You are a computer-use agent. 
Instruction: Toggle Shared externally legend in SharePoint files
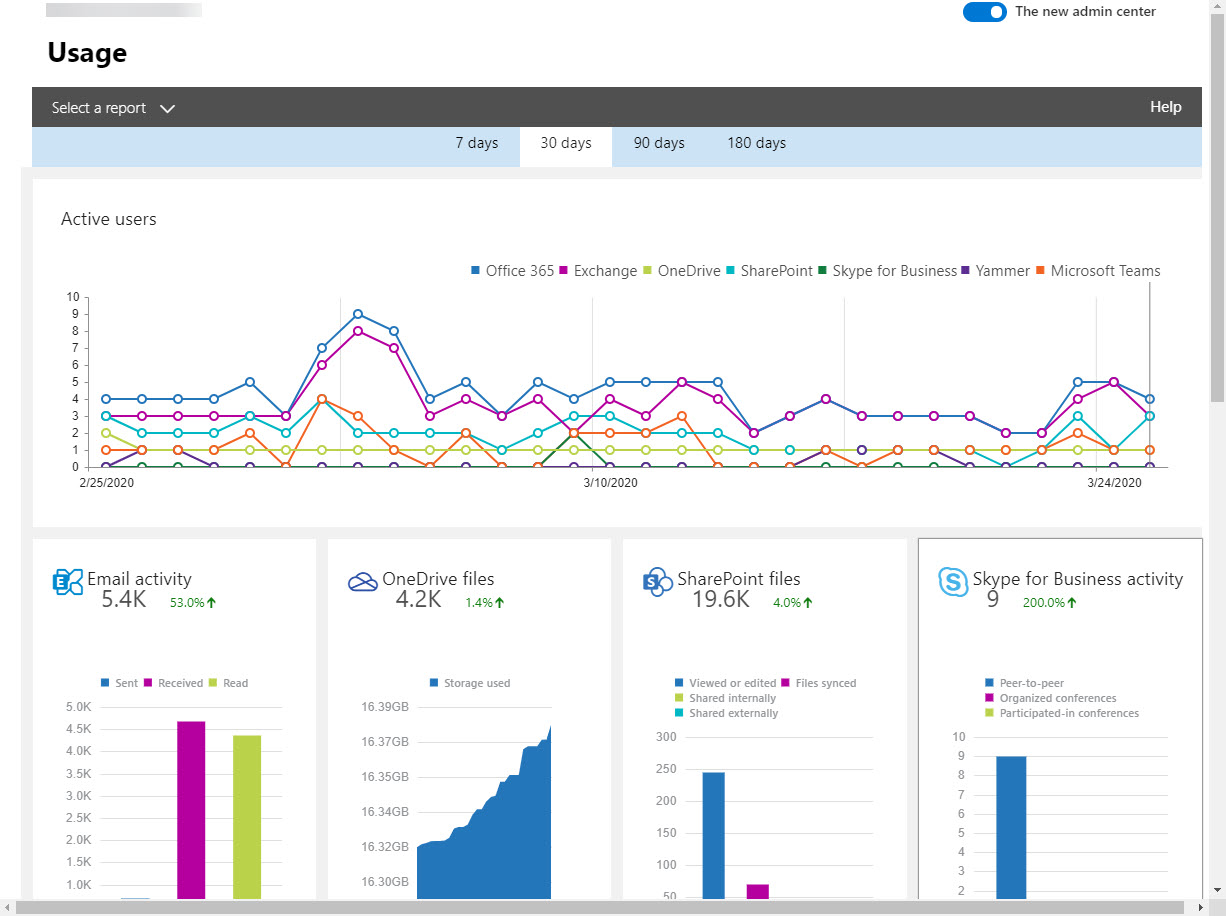coord(727,713)
